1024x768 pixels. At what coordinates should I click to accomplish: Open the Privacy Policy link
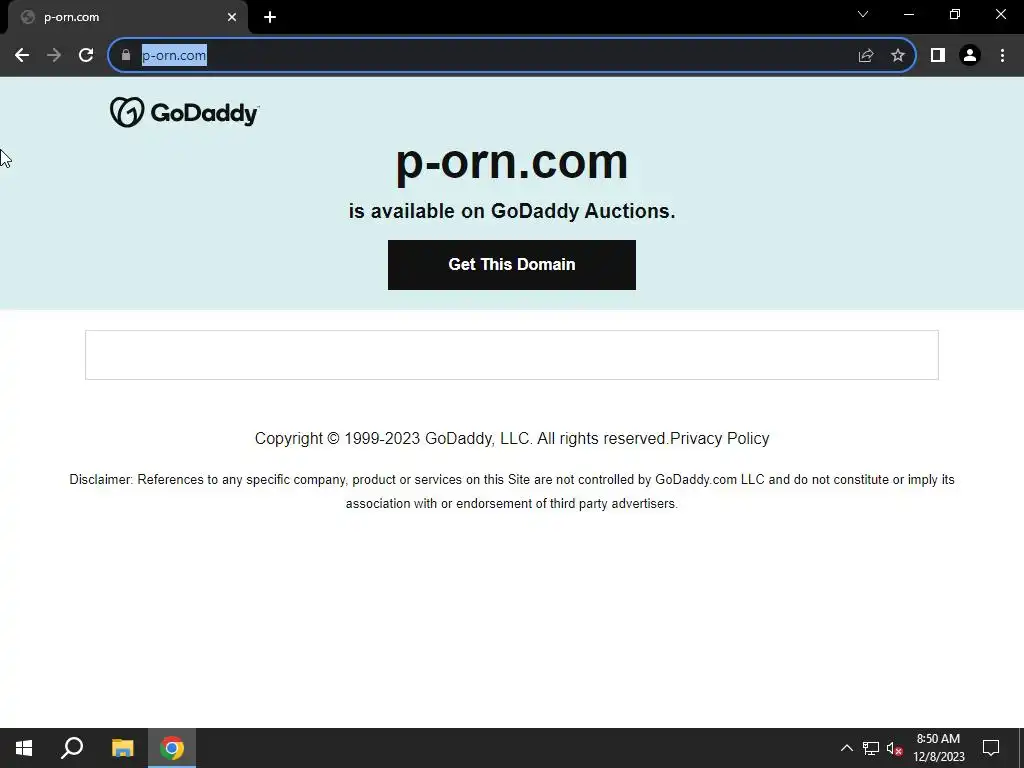pos(719,438)
